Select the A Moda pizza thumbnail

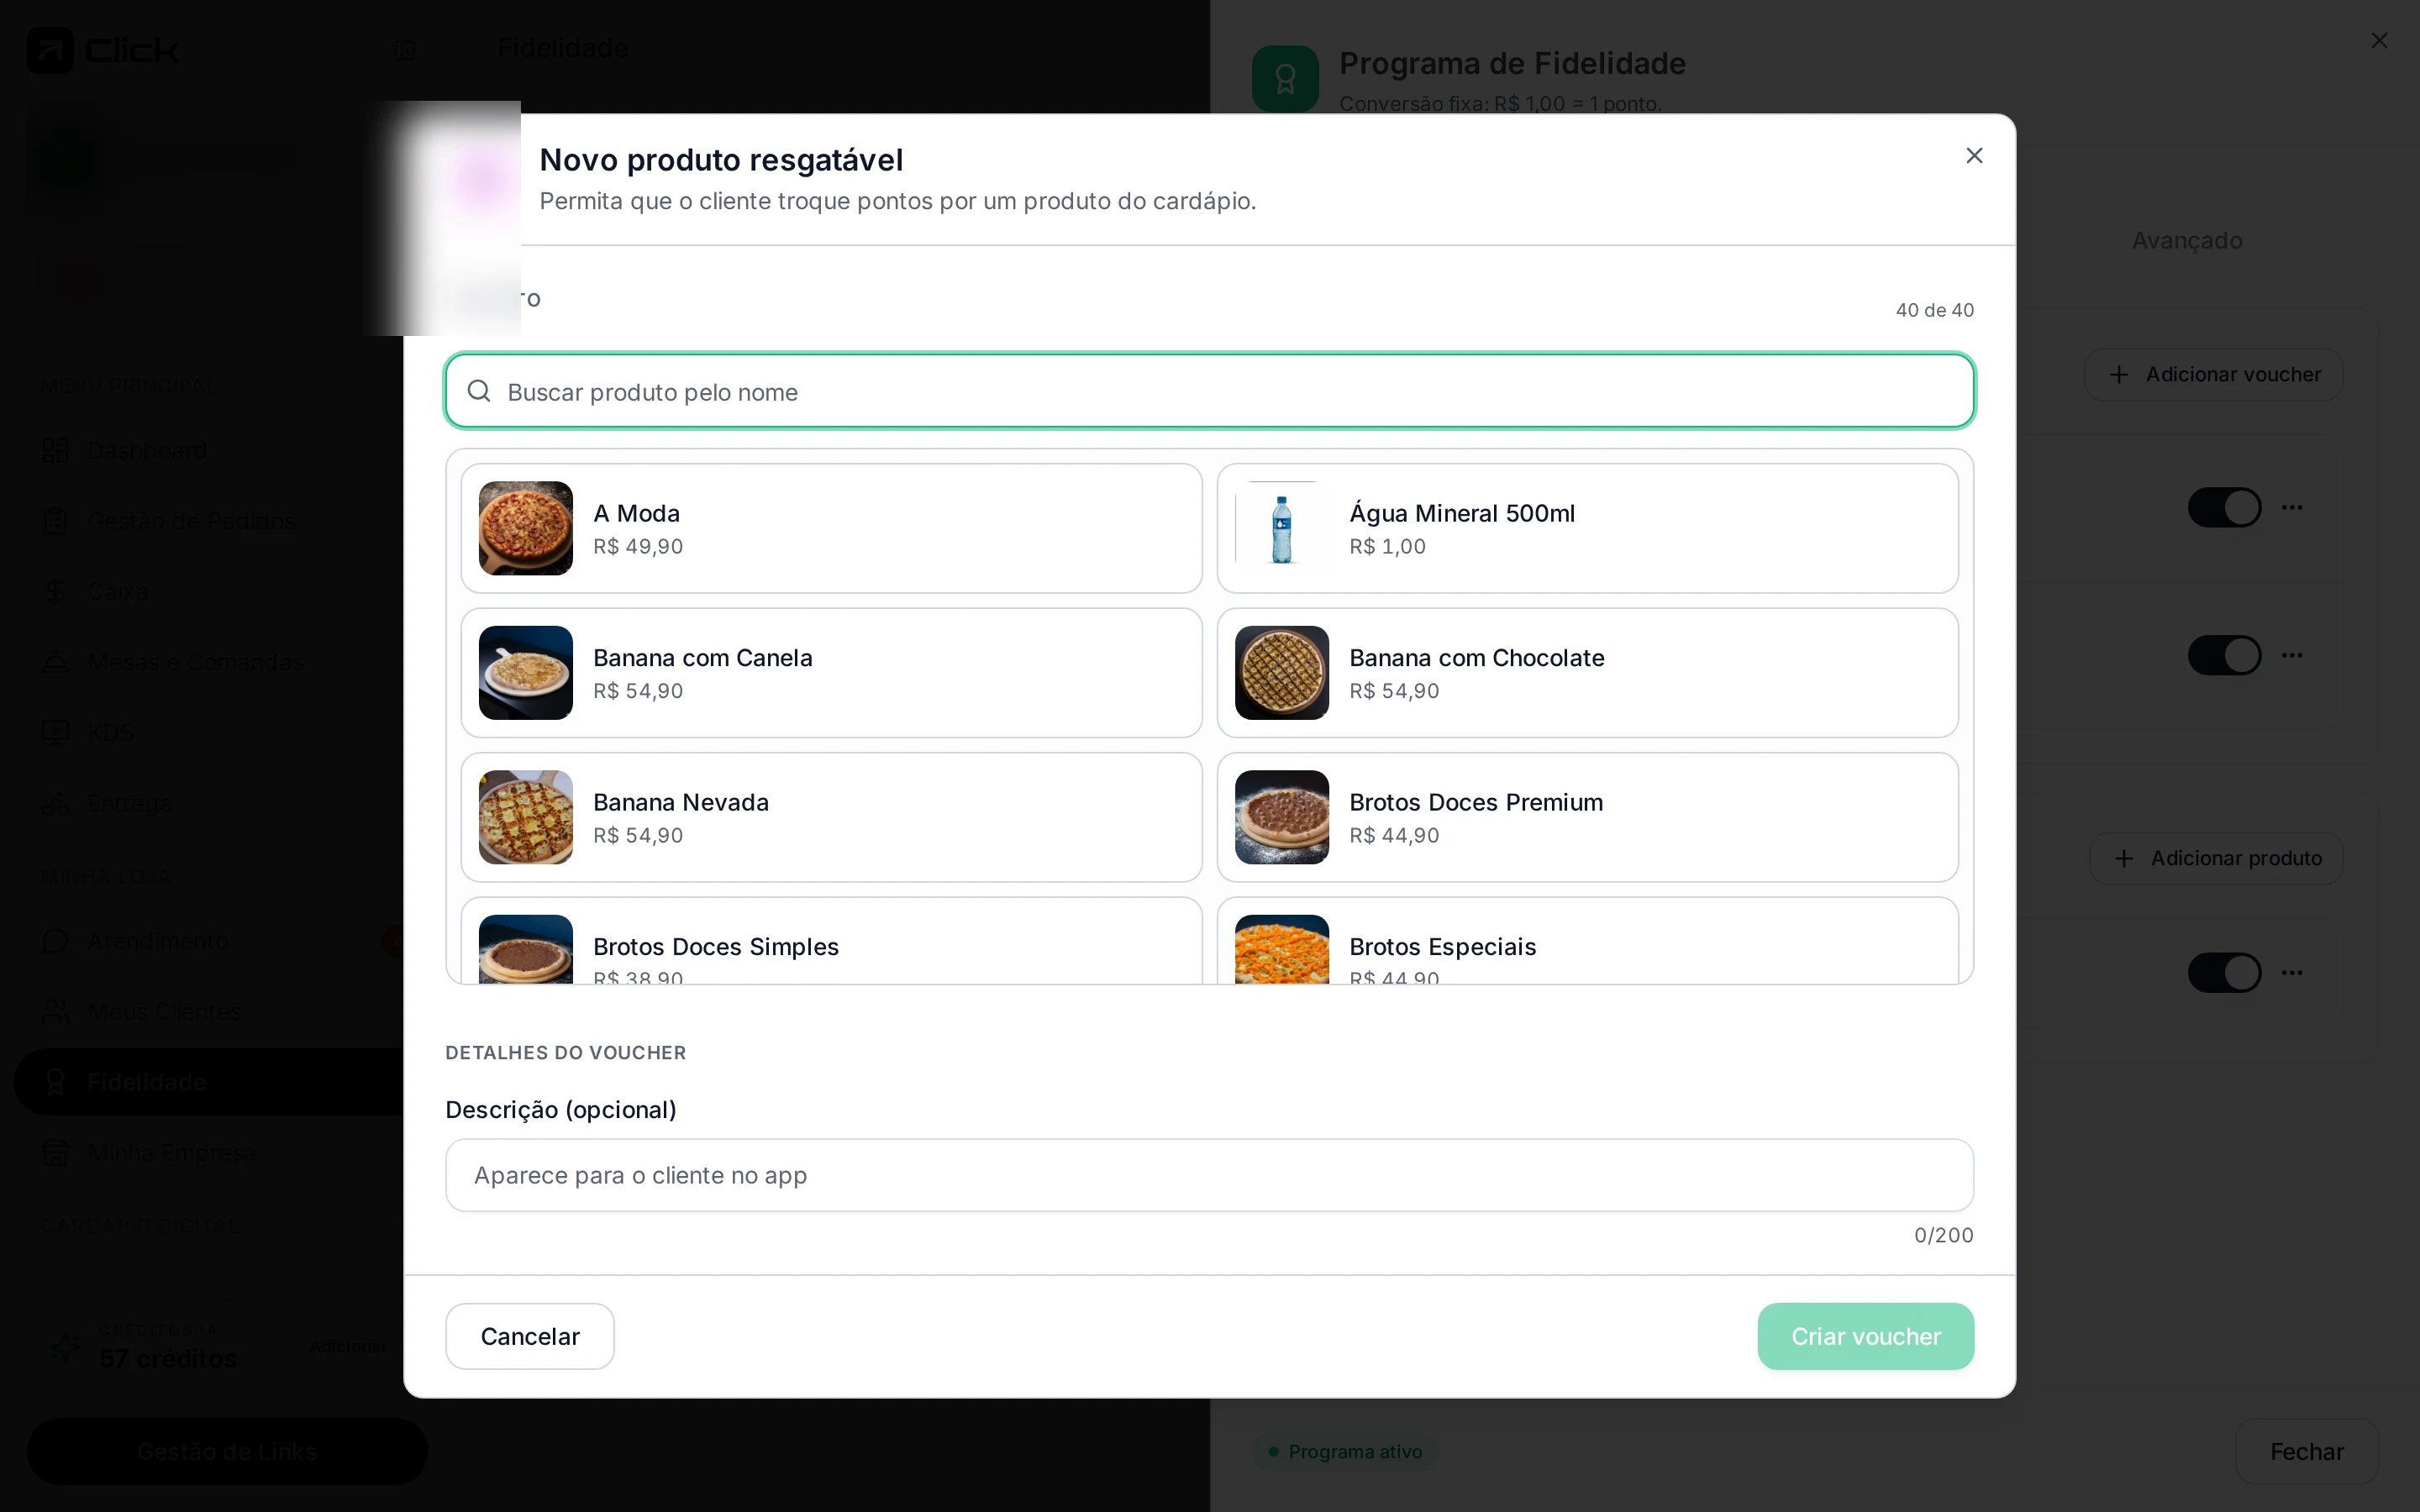(x=526, y=528)
